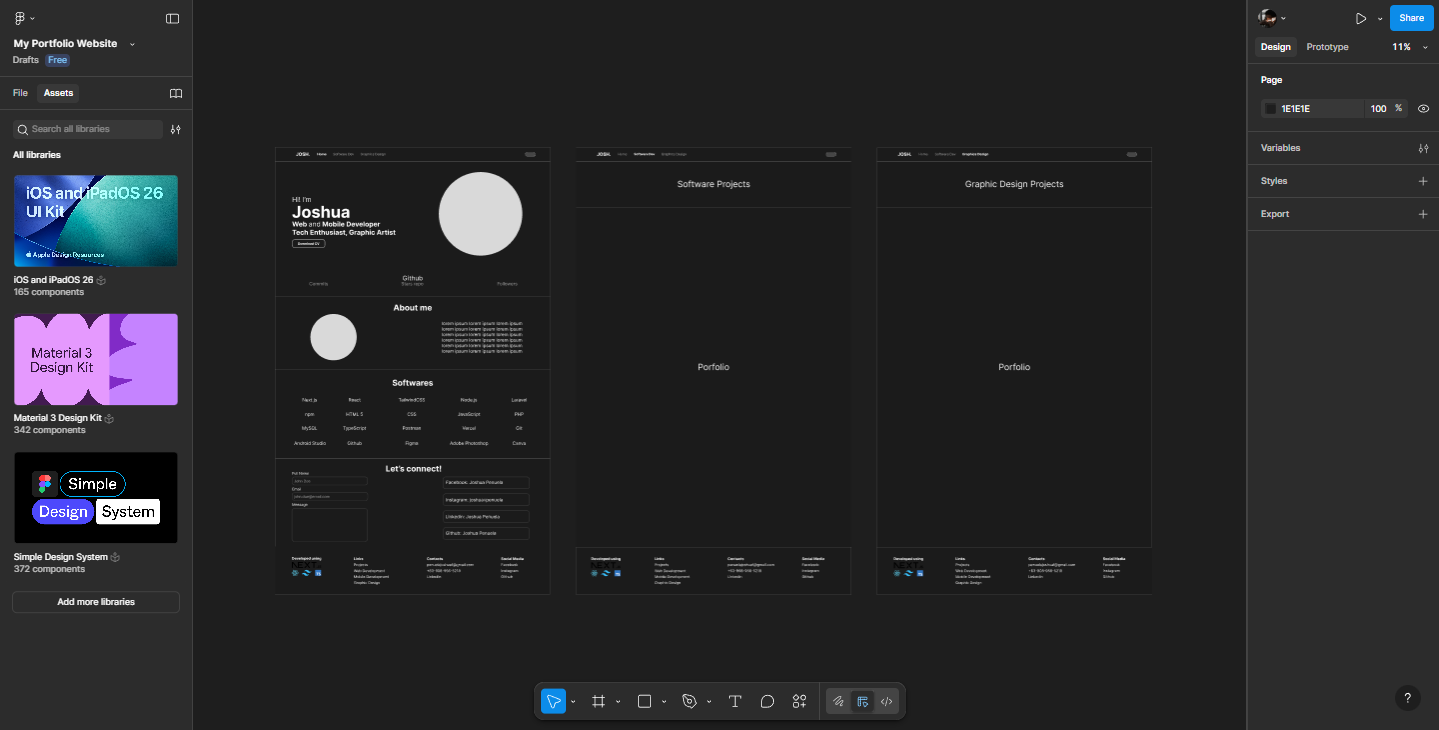The image size is (1439, 730).
Task: Switch to Draw mode toggle
Action: tap(839, 701)
